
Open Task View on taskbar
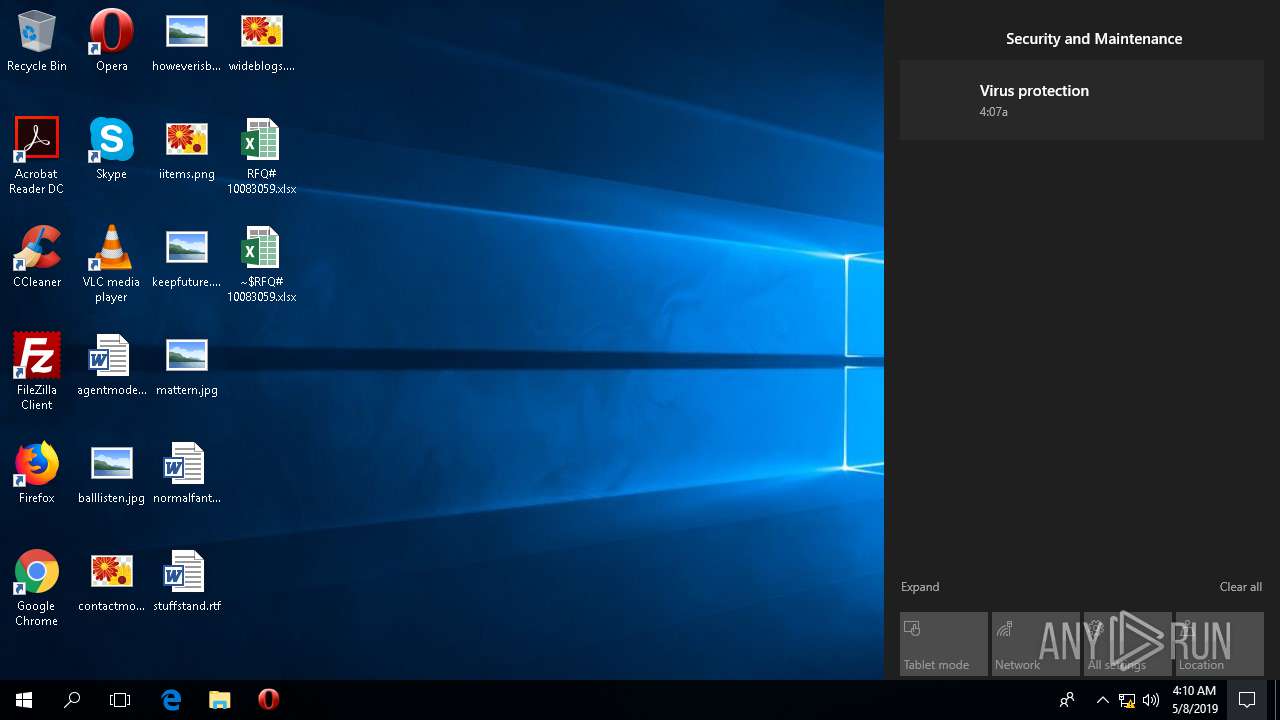coord(120,700)
